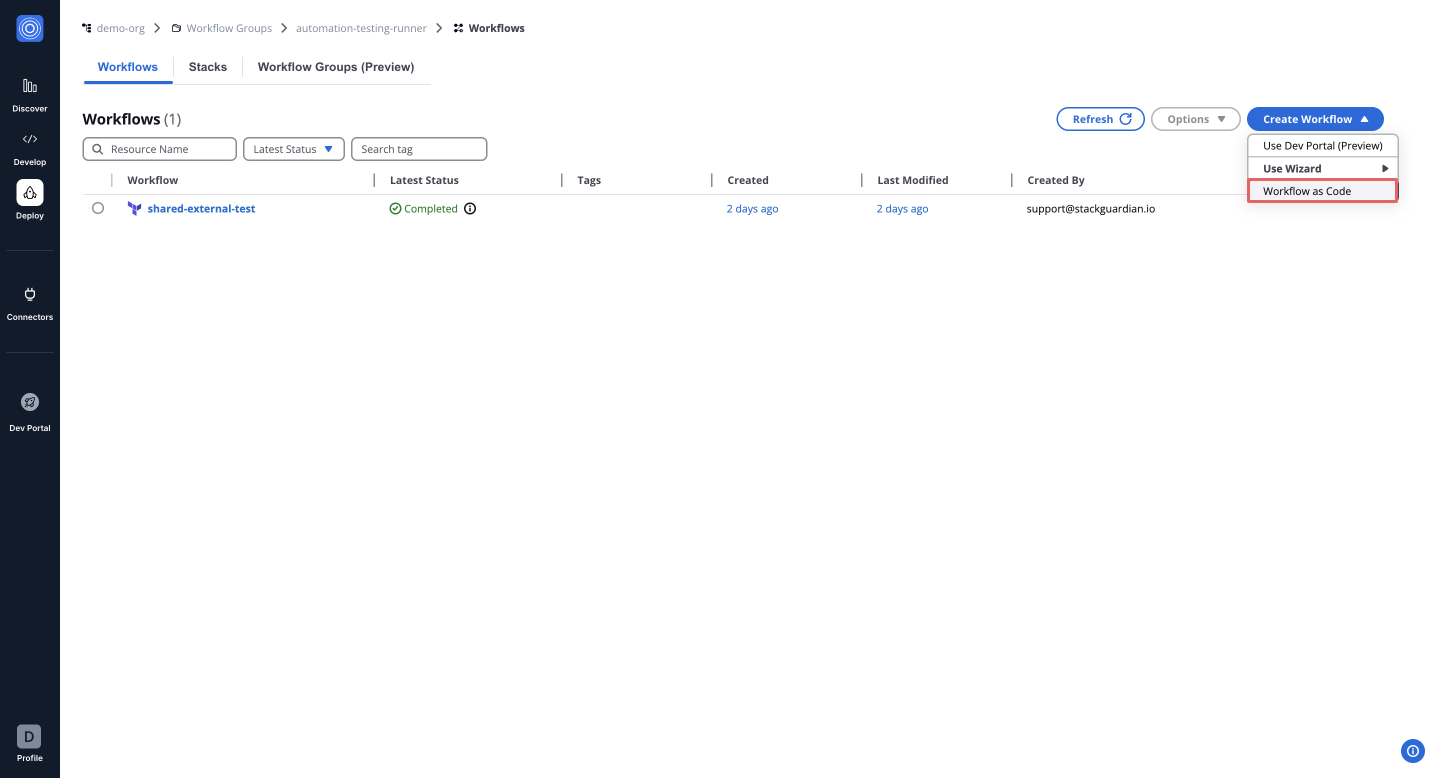Click the Refresh button
This screenshot has height=778, width=1440.
coord(1100,119)
